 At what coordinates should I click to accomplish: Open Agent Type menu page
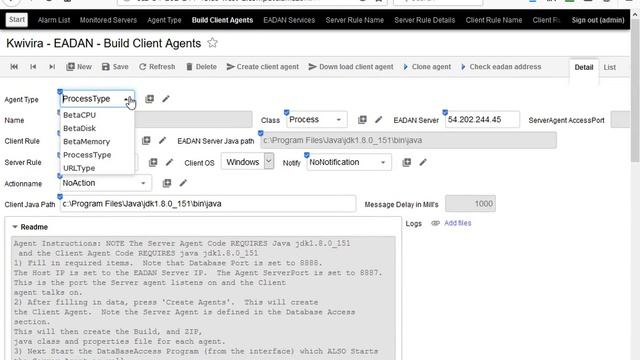point(164,20)
